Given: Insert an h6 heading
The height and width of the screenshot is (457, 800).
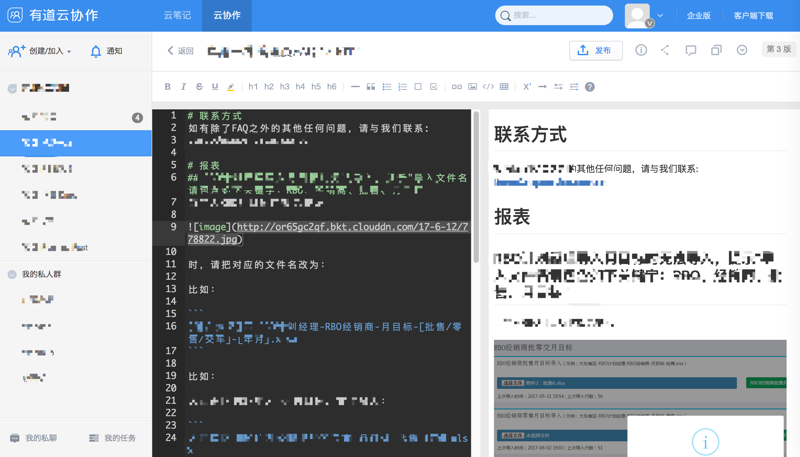Looking at the screenshot, I should [332, 87].
